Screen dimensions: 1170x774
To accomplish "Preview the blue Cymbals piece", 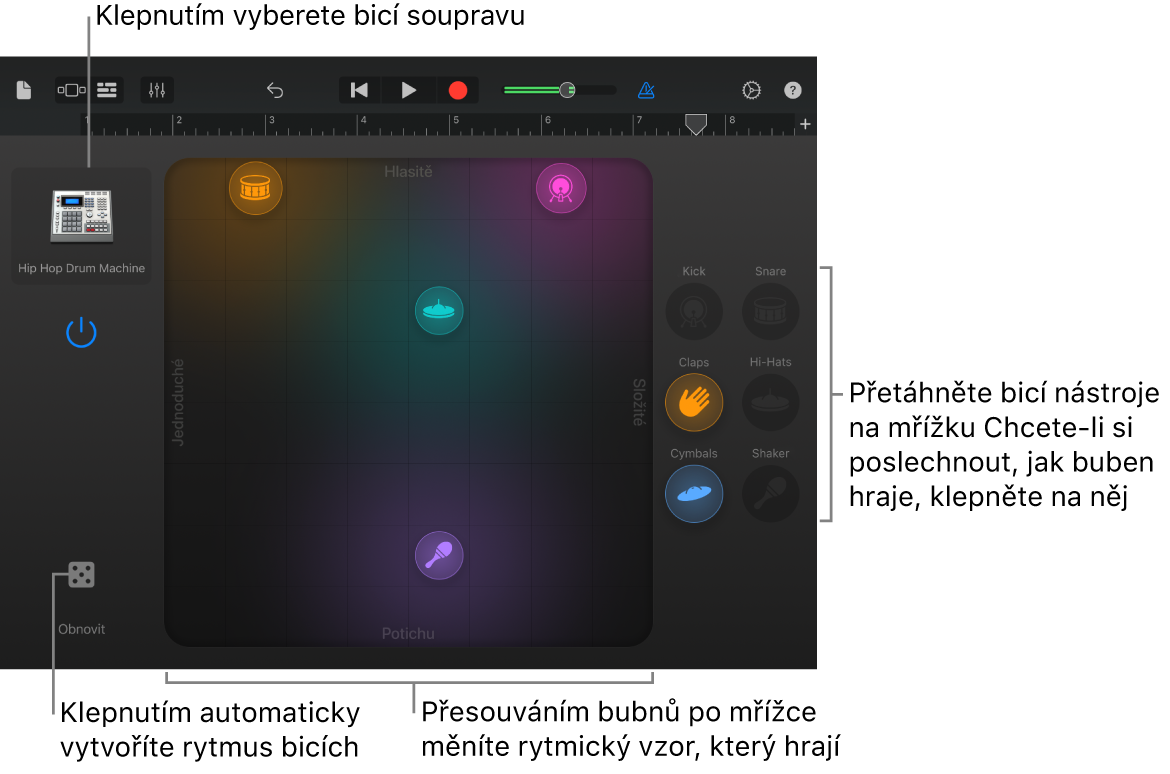I will click(x=694, y=494).
